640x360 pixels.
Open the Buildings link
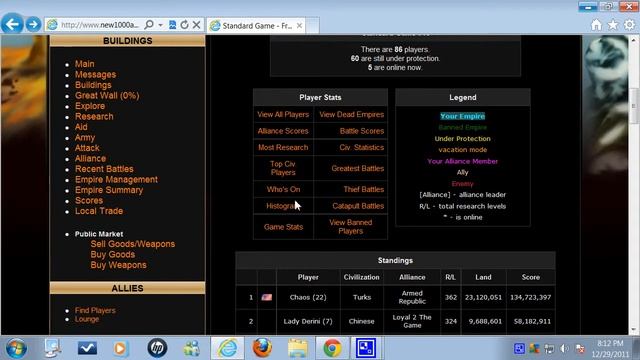coord(93,85)
